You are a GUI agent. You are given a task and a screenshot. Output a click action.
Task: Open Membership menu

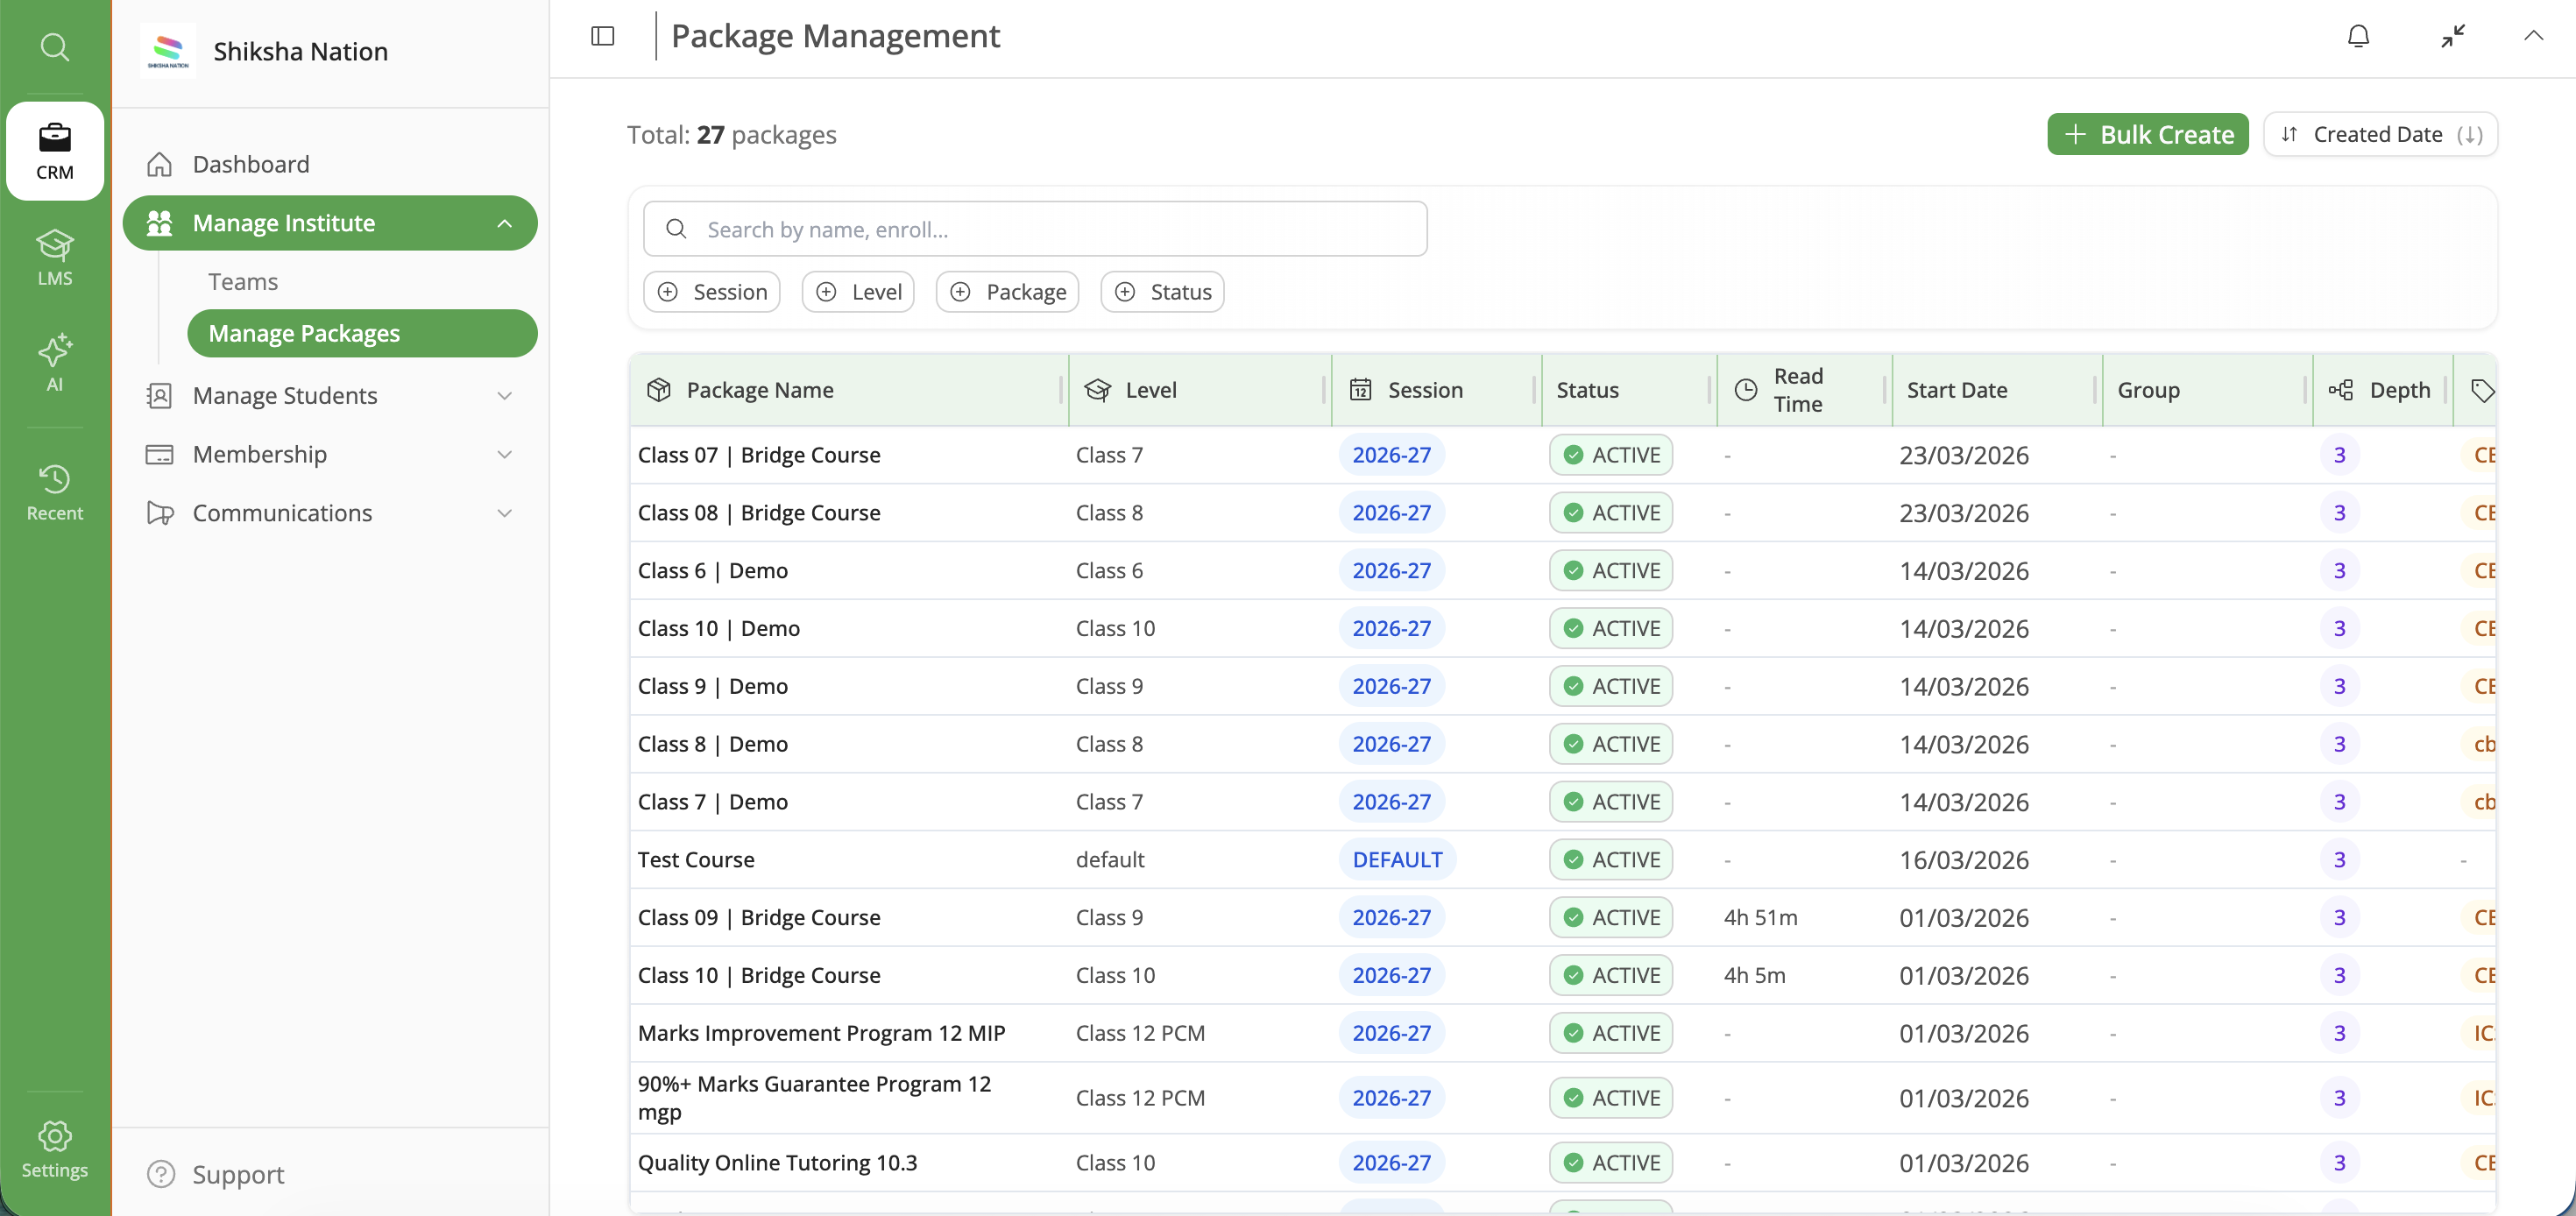point(329,454)
